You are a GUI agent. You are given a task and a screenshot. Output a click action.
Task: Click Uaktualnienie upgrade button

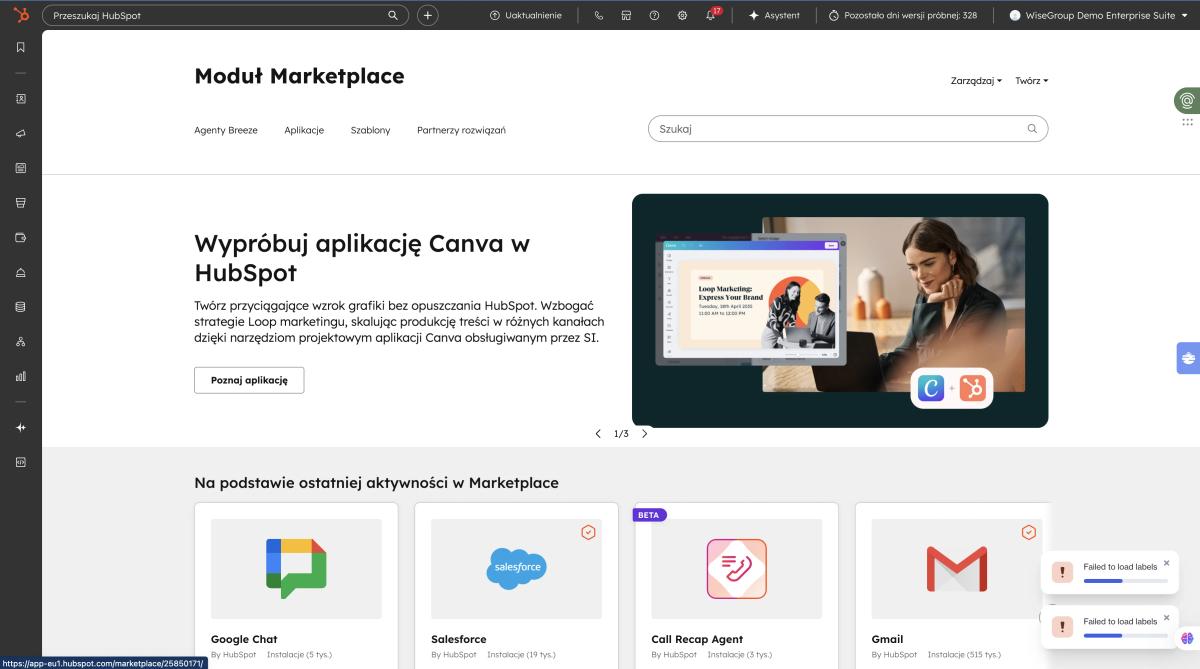(526, 15)
